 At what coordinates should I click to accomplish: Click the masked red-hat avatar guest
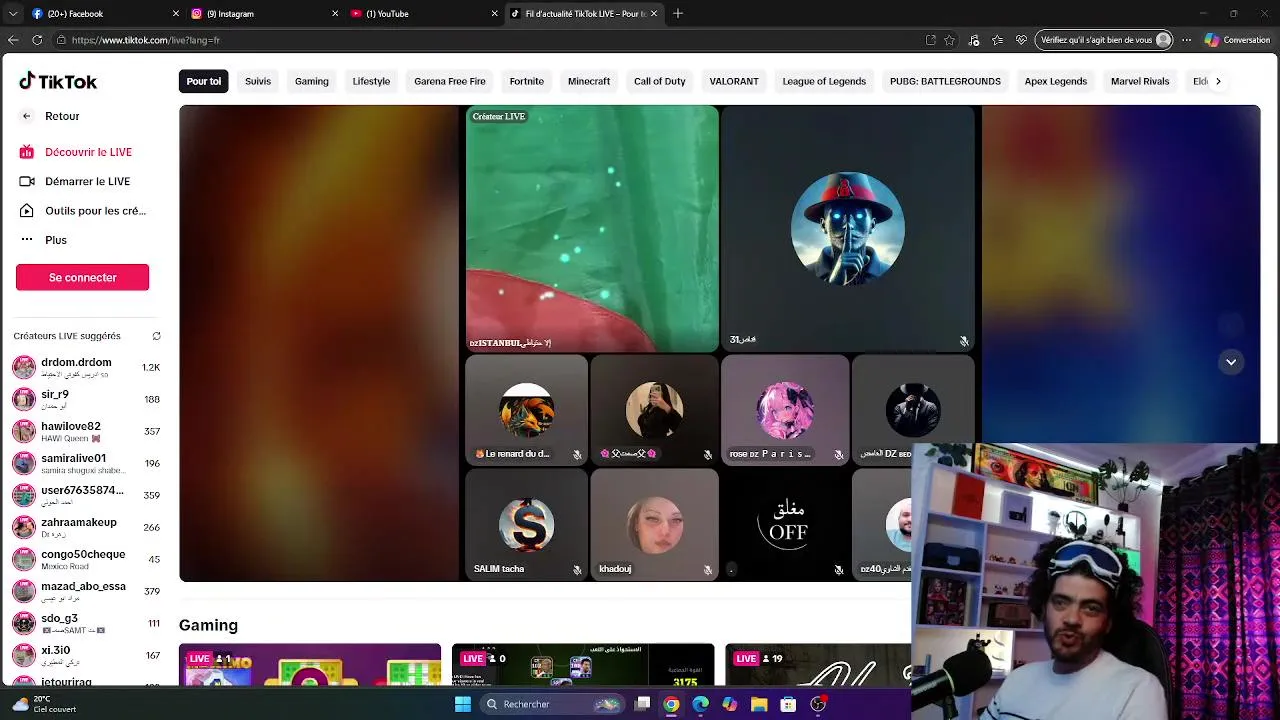848,229
